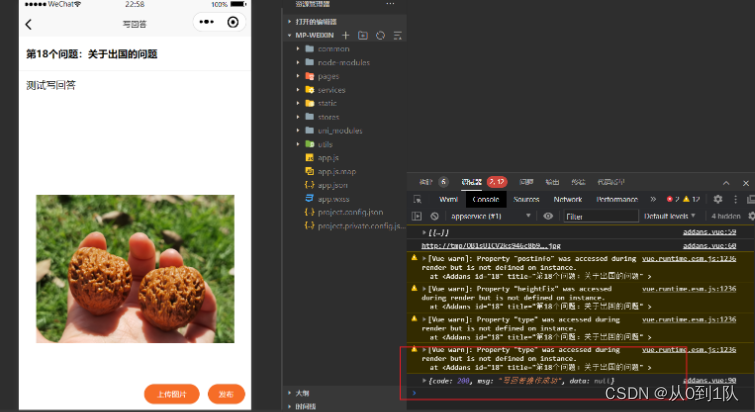The width and height of the screenshot is (755, 412).
Task: Switch to the 输出 panel tab
Action: tap(552, 182)
